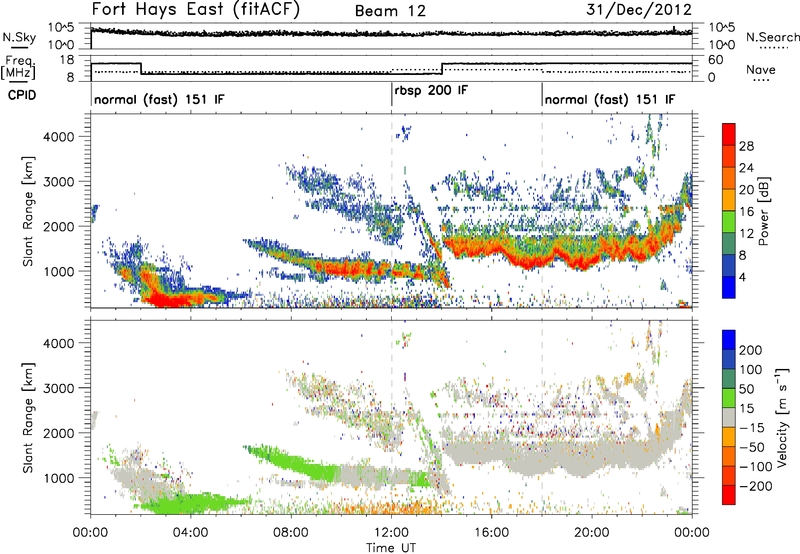The height and width of the screenshot is (554, 800).
Task: Click the "Time UT" axis label
Action: 391,548
